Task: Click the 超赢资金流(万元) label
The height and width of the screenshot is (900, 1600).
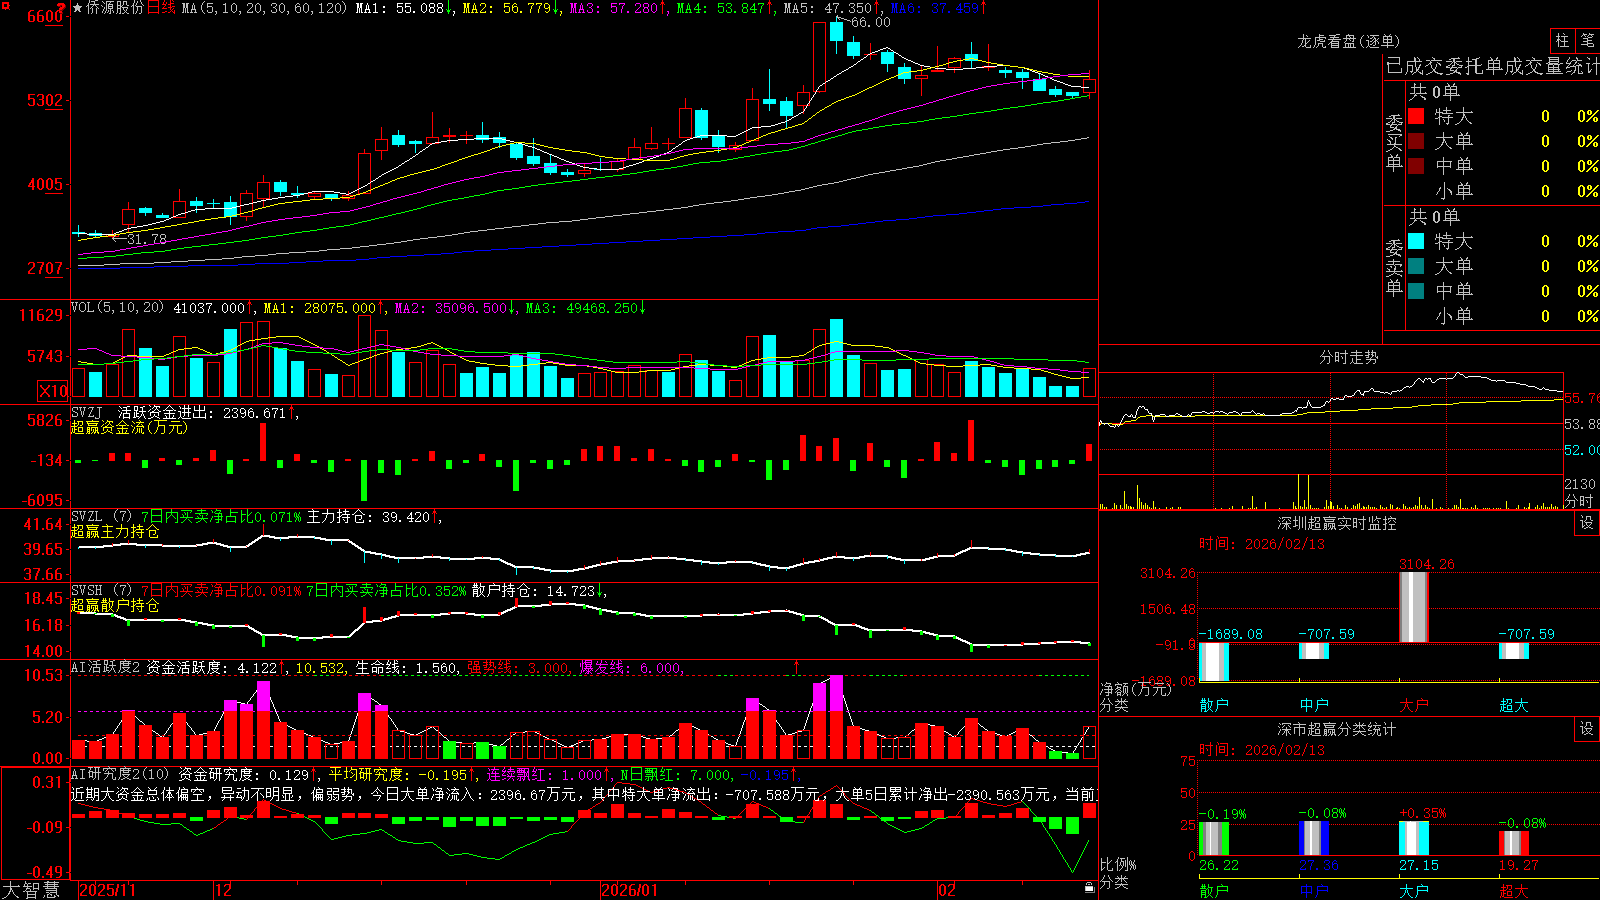Action: click(x=129, y=427)
